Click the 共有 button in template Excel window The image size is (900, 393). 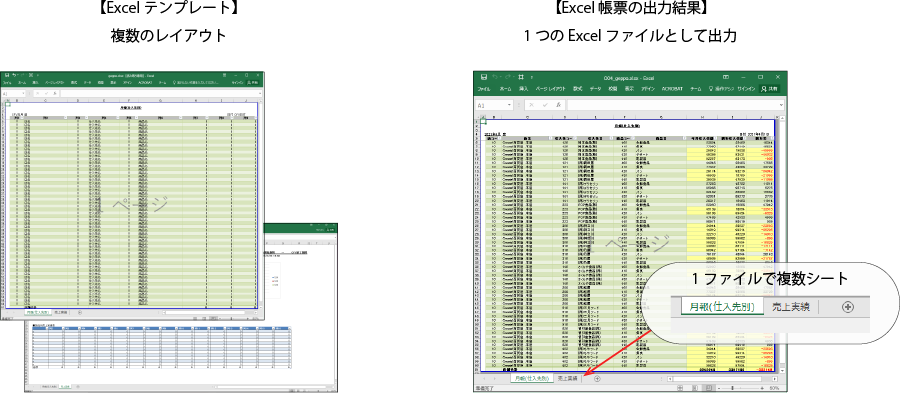point(253,83)
